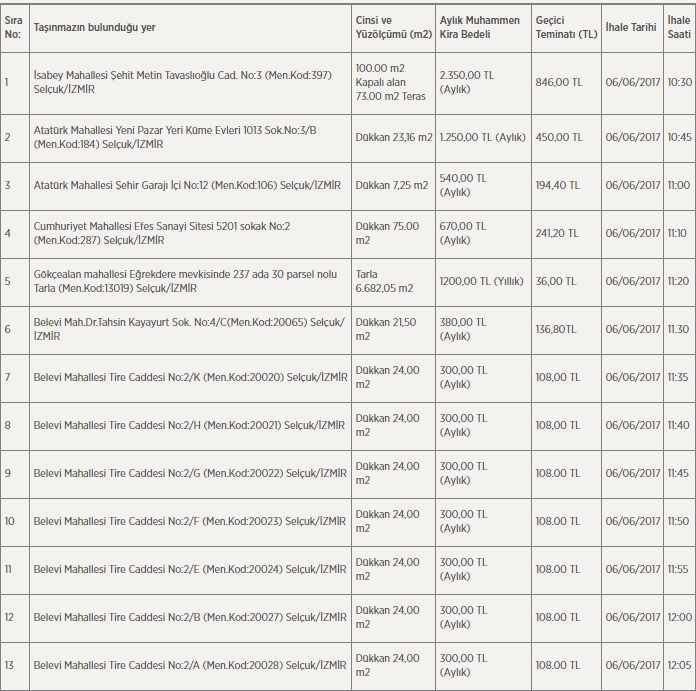Click the 'Sıra No:' column header
The image size is (696, 691).
pyautogui.click(x=13, y=27)
